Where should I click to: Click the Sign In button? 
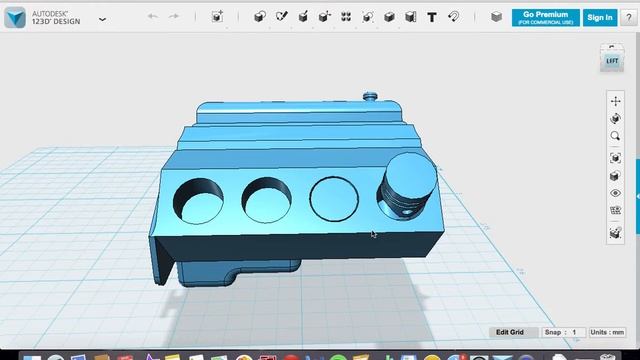pyautogui.click(x=600, y=18)
